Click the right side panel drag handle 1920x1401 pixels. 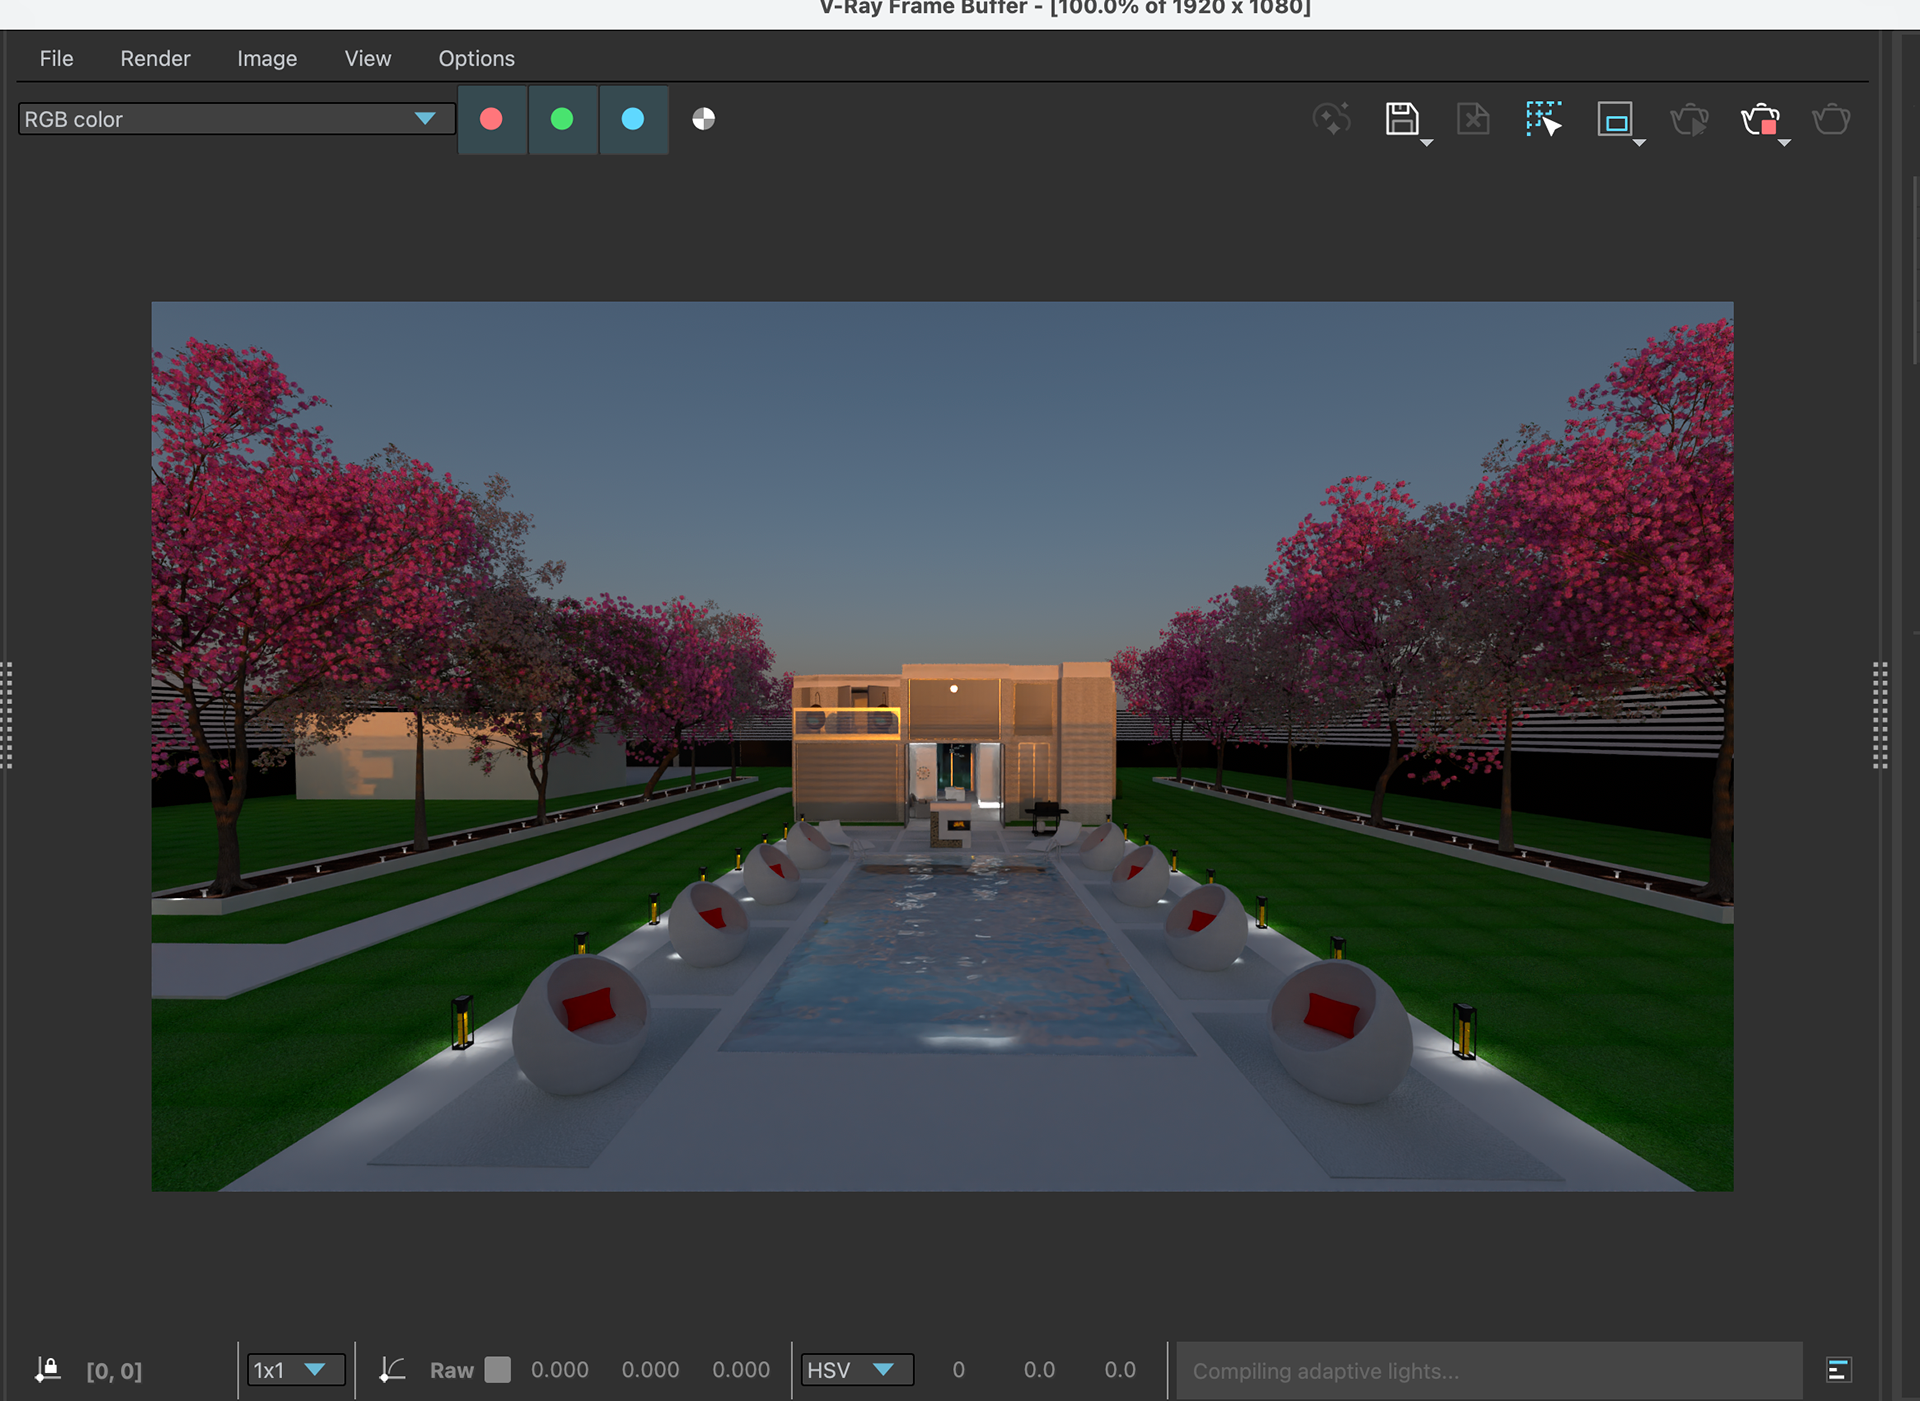coord(1879,715)
